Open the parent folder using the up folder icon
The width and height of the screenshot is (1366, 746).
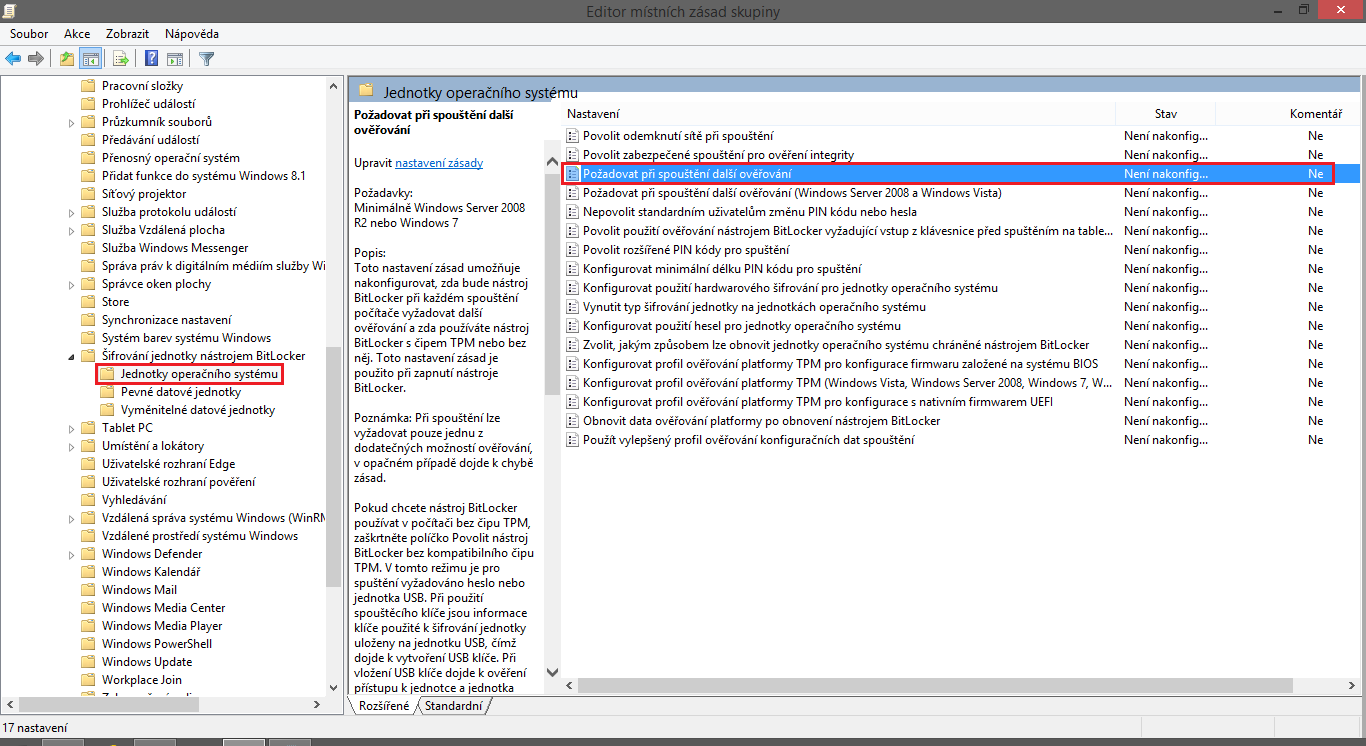point(66,58)
